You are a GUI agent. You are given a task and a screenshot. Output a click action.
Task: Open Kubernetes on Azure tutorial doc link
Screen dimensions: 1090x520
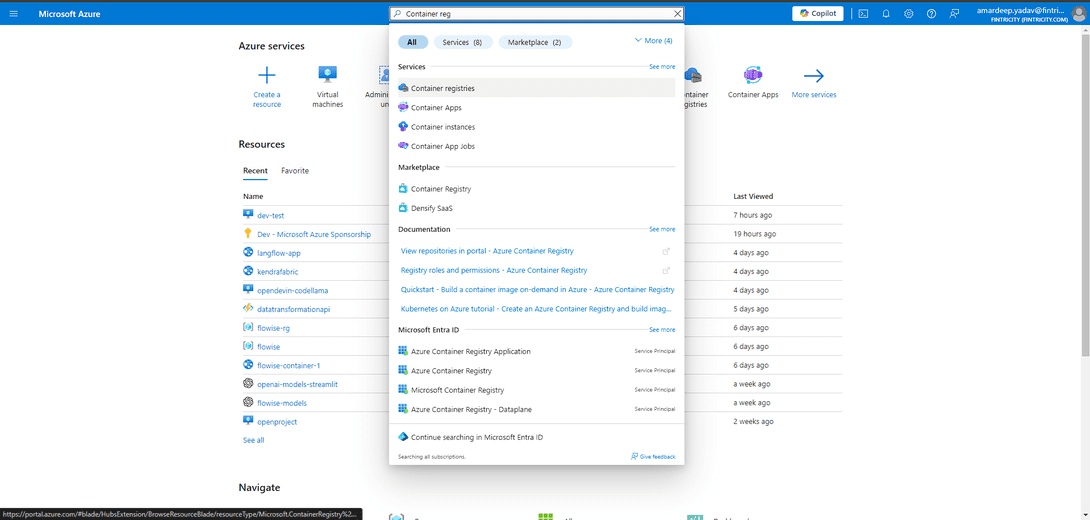pyautogui.click(x=536, y=309)
